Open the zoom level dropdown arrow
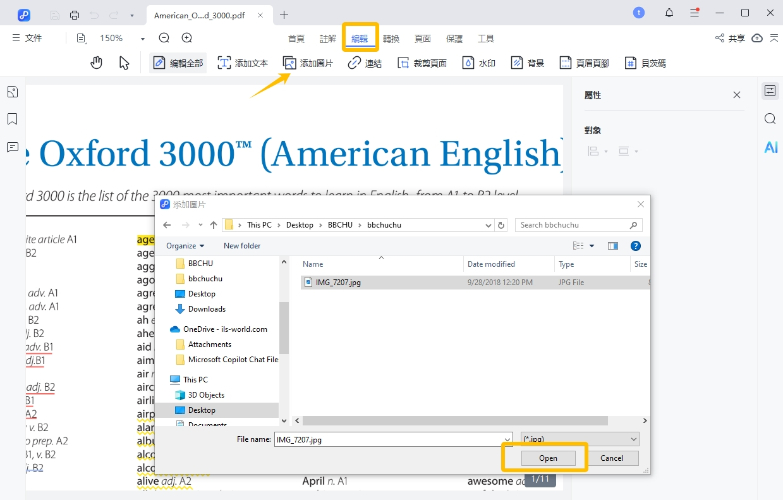 point(142,38)
